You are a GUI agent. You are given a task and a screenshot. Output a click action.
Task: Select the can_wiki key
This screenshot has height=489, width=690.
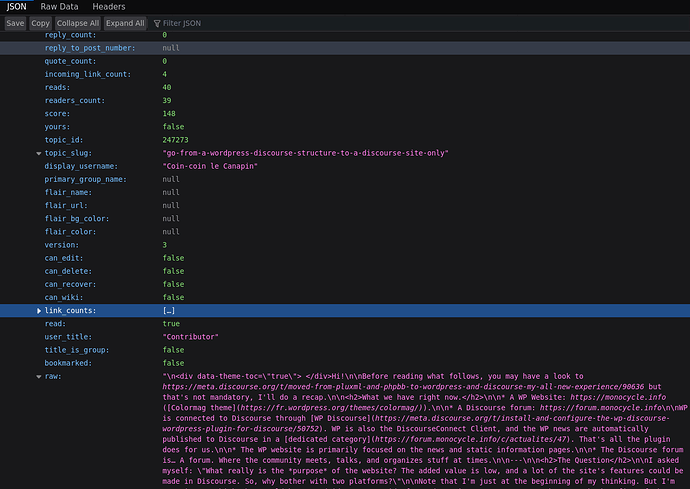[64, 298]
